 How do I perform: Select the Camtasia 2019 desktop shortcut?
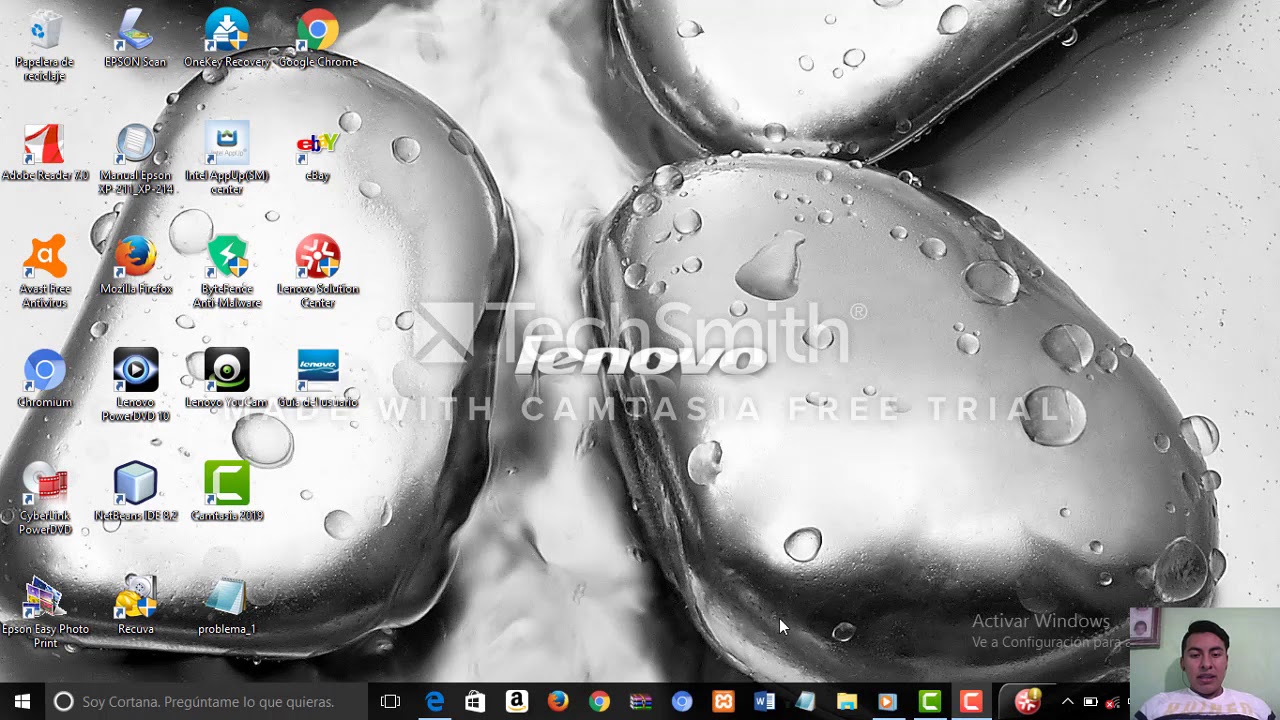coord(227,492)
